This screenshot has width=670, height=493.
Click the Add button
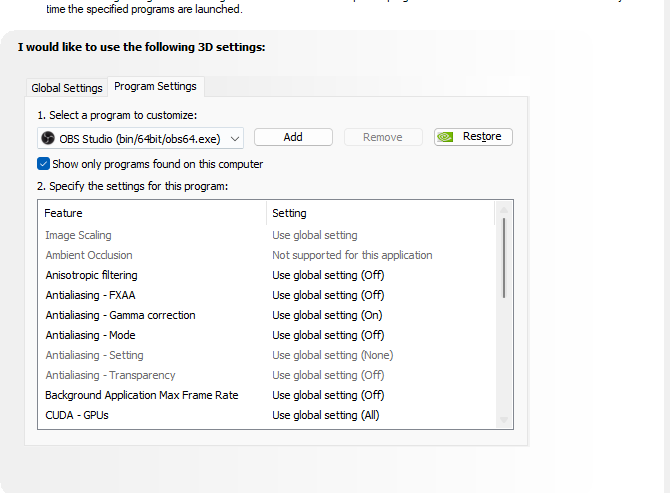coord(293,137)
